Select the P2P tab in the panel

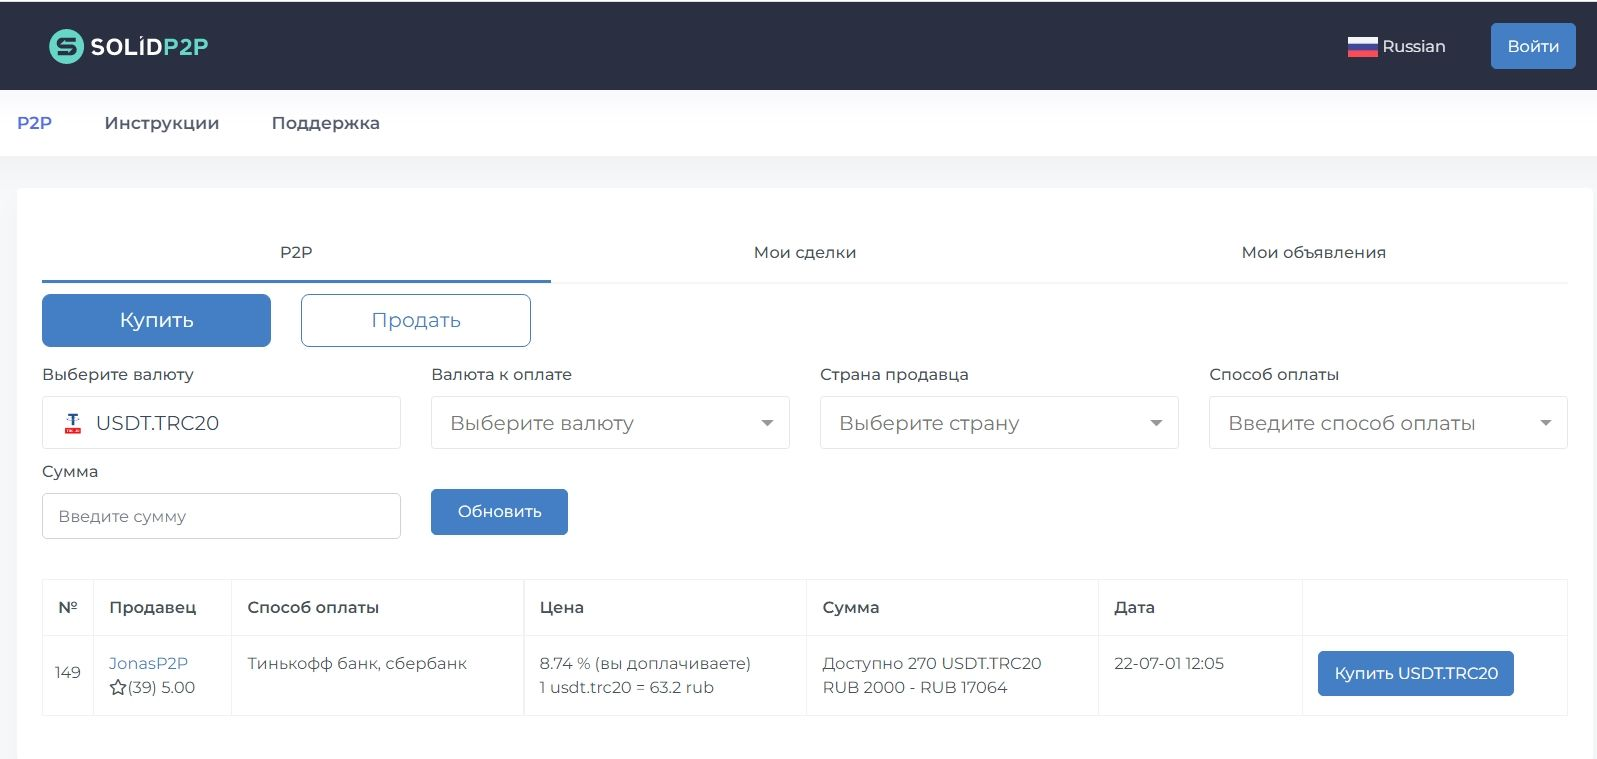(x=296, y=252)
